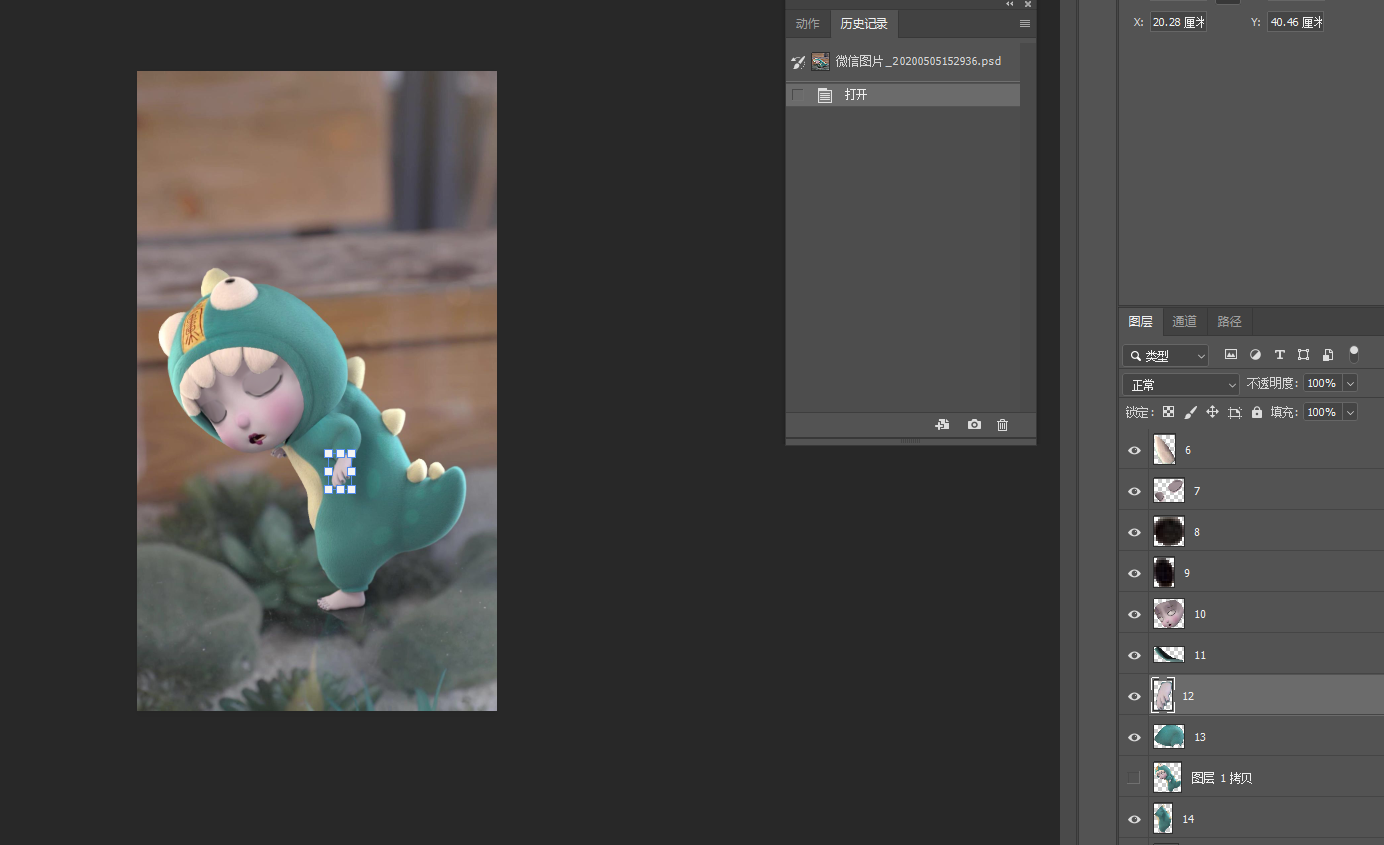Select layer 14 thumbnail
The height and width of the screenshot is (845, 1384).
(1163, 819)
